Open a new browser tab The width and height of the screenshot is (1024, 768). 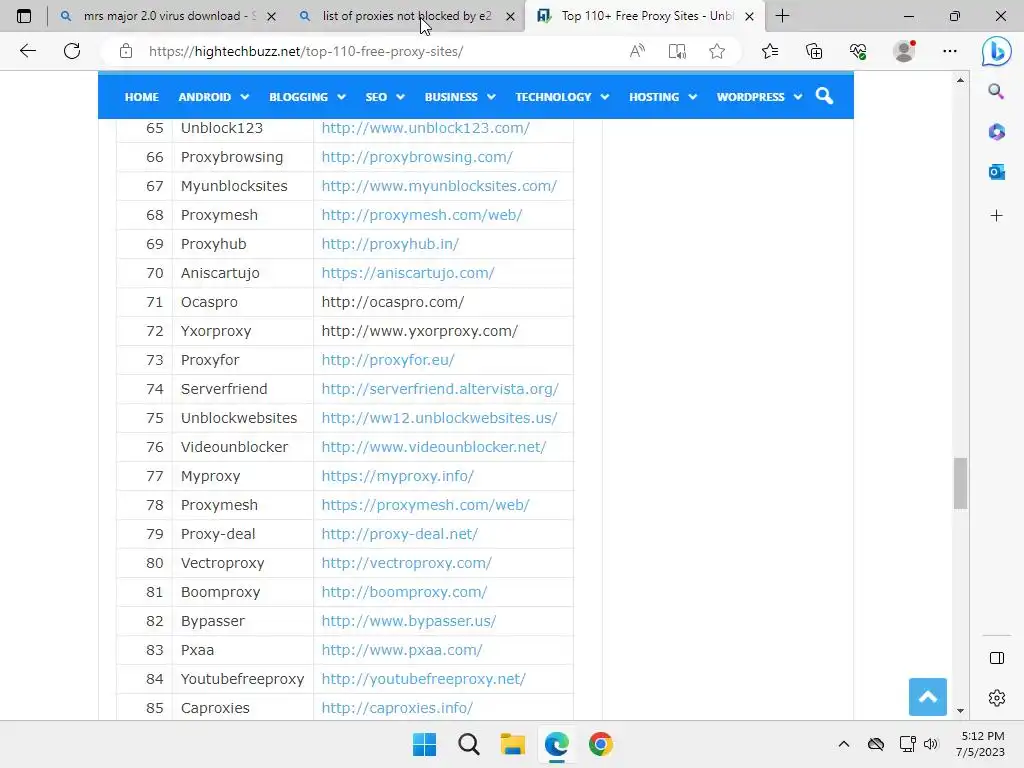pos(782,16)
